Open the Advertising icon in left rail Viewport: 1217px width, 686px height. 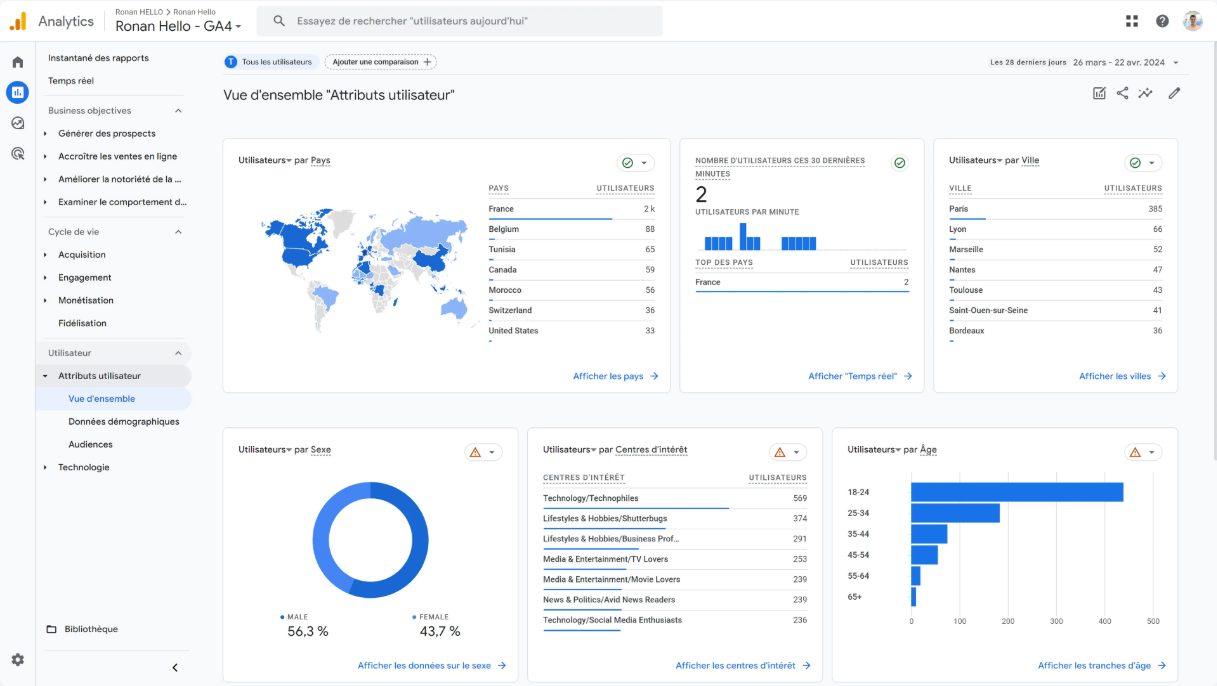tap(17, 153)
